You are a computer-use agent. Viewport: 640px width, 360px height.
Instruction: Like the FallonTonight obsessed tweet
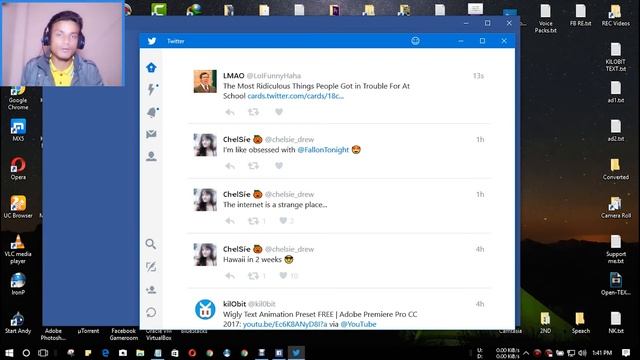279,166
